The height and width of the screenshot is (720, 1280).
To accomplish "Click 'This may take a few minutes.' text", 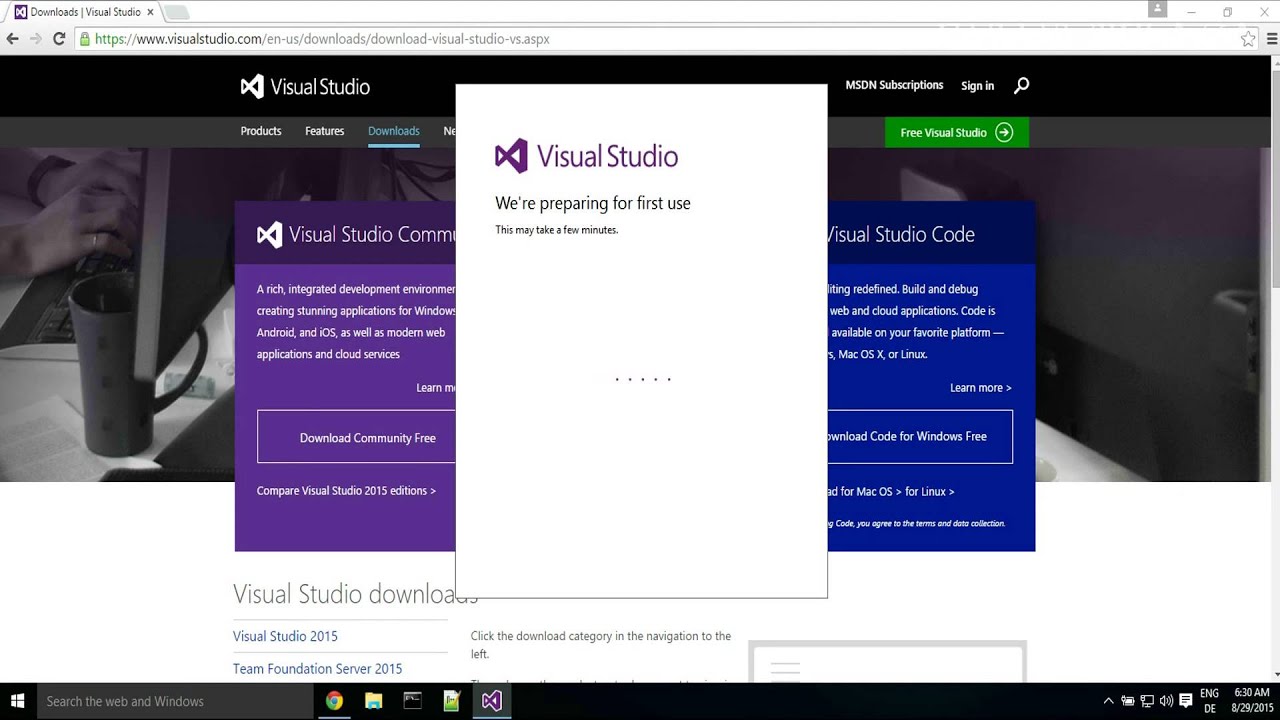I will click(557, 230).
